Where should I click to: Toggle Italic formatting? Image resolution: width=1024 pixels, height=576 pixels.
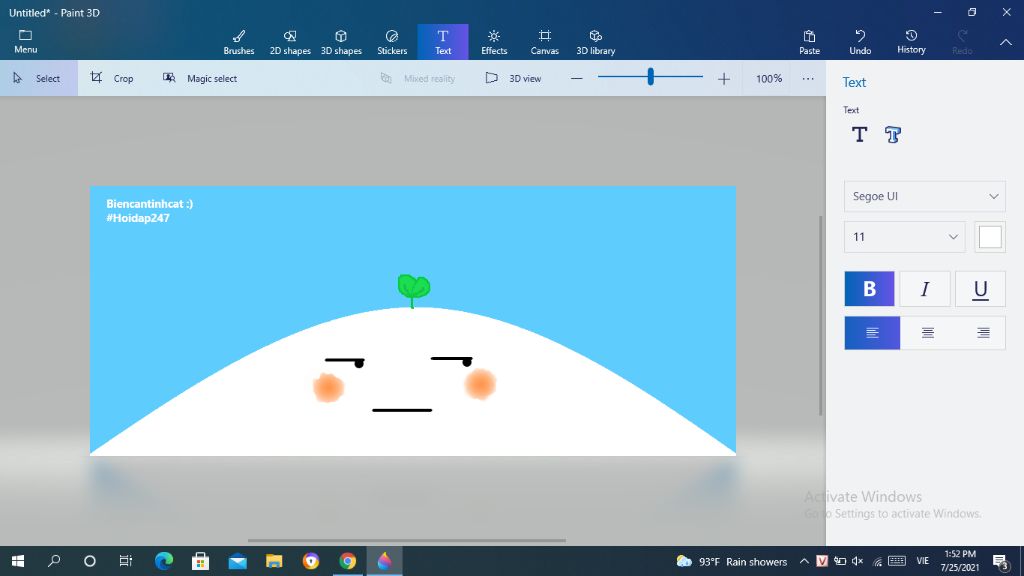pos(925,289)
